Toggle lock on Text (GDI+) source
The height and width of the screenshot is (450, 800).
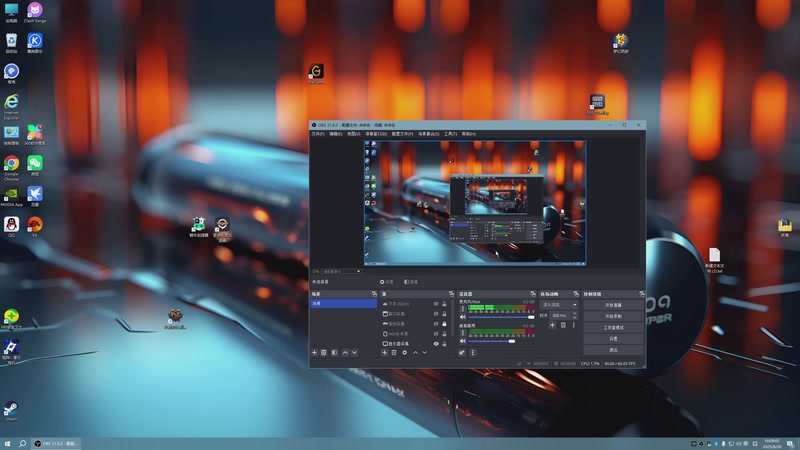(x=444, y=304)
